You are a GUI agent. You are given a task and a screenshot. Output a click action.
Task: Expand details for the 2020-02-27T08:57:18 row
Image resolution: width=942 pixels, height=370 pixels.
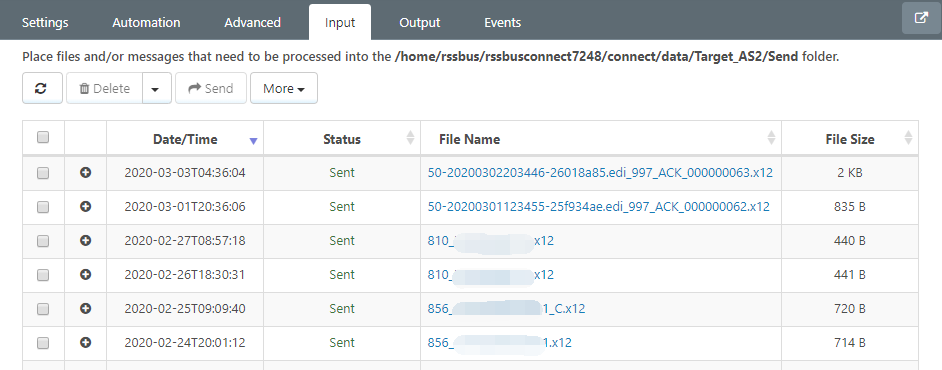point(85,241)
